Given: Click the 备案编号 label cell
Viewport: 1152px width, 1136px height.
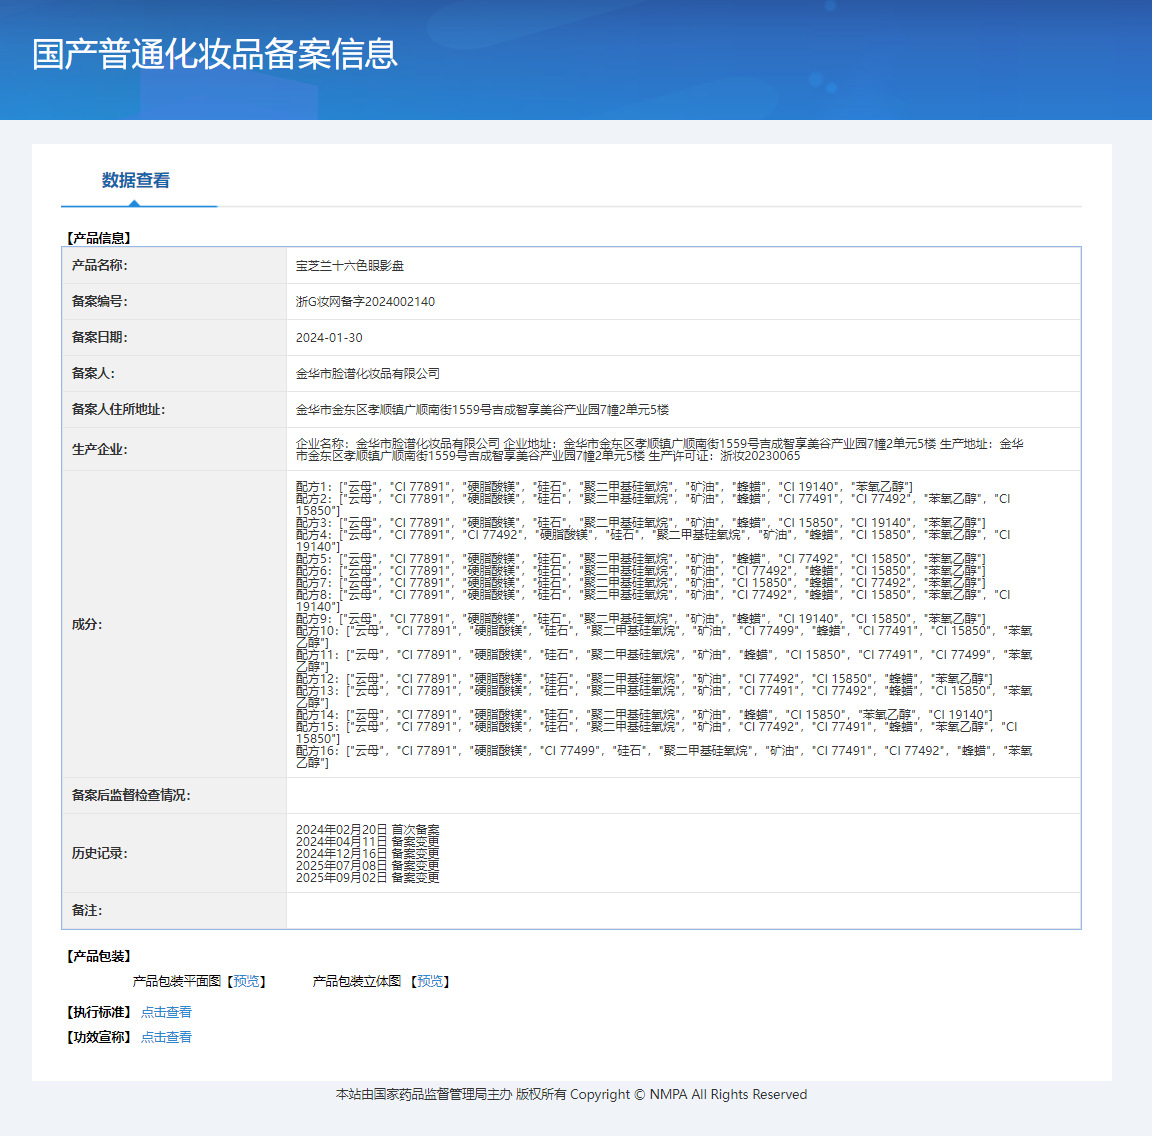Looking at the screenshot, I should point(174,301).
